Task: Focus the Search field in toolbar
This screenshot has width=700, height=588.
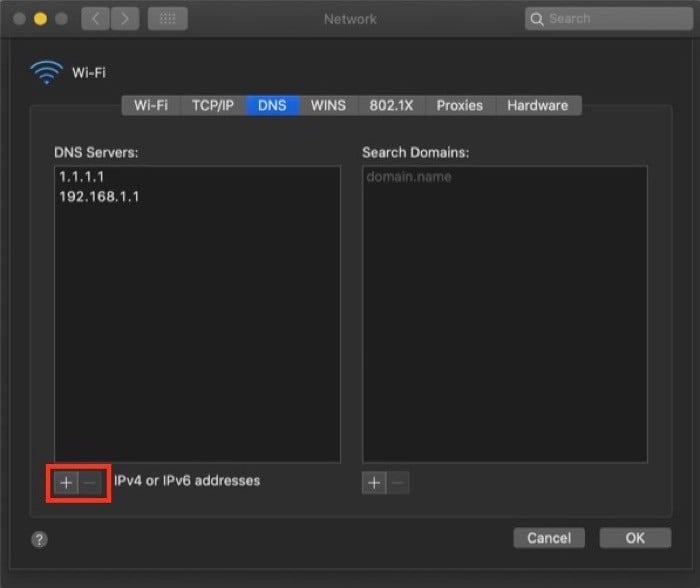Action: [x=609, y=19]
